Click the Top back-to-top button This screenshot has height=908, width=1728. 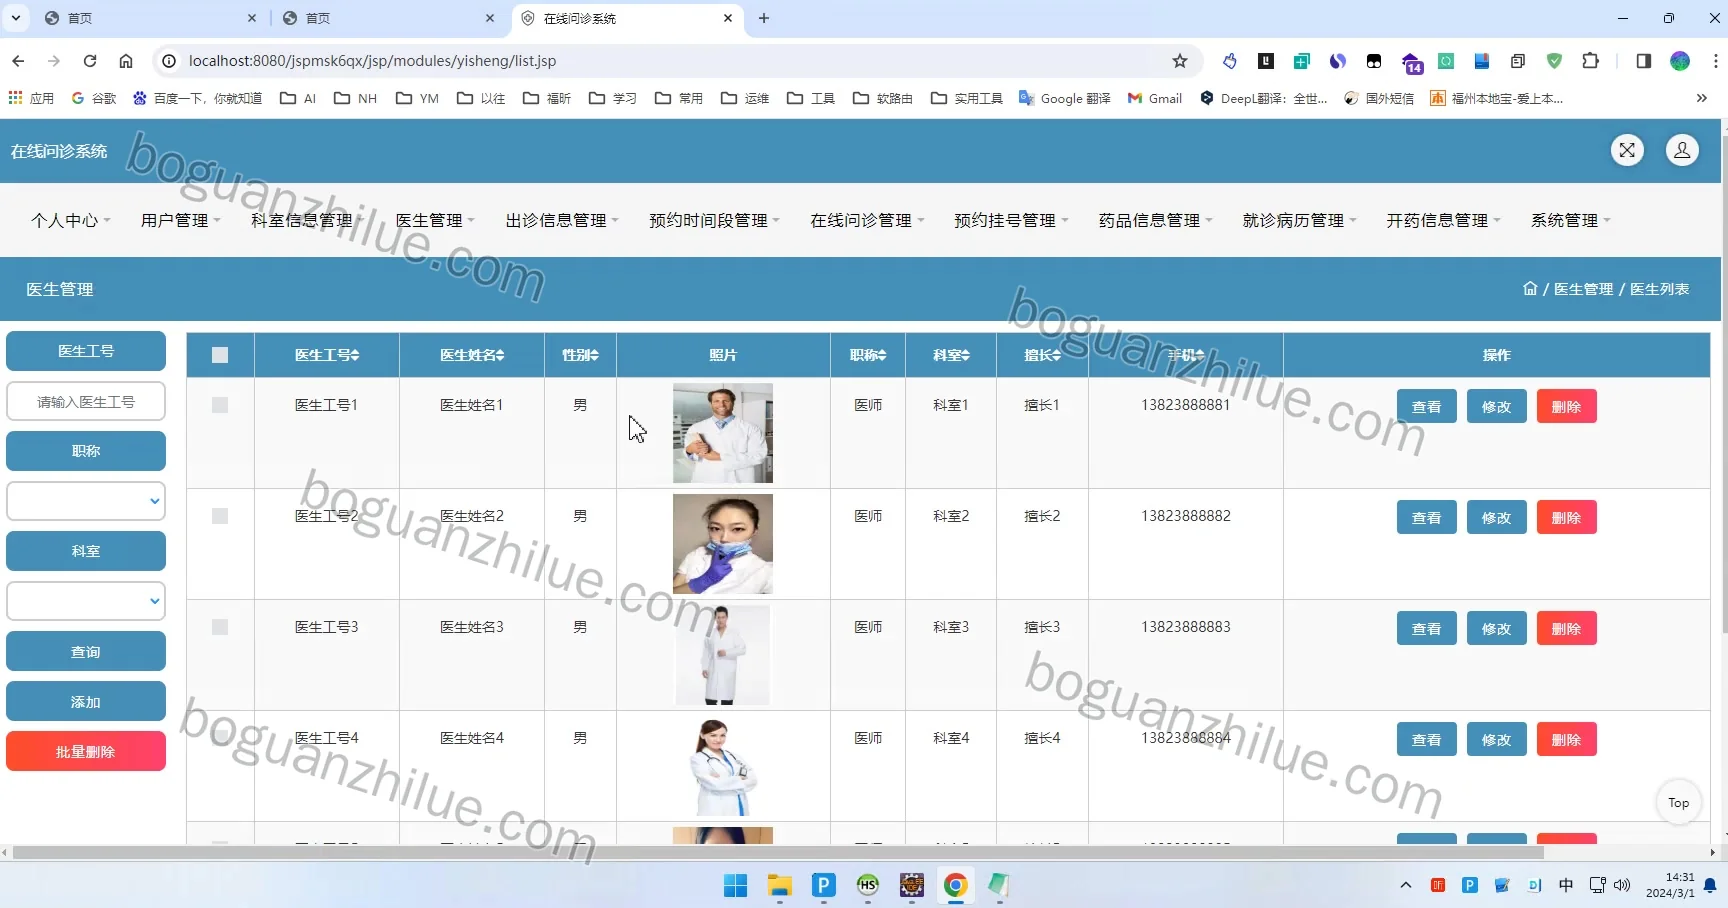point(1678,802)
